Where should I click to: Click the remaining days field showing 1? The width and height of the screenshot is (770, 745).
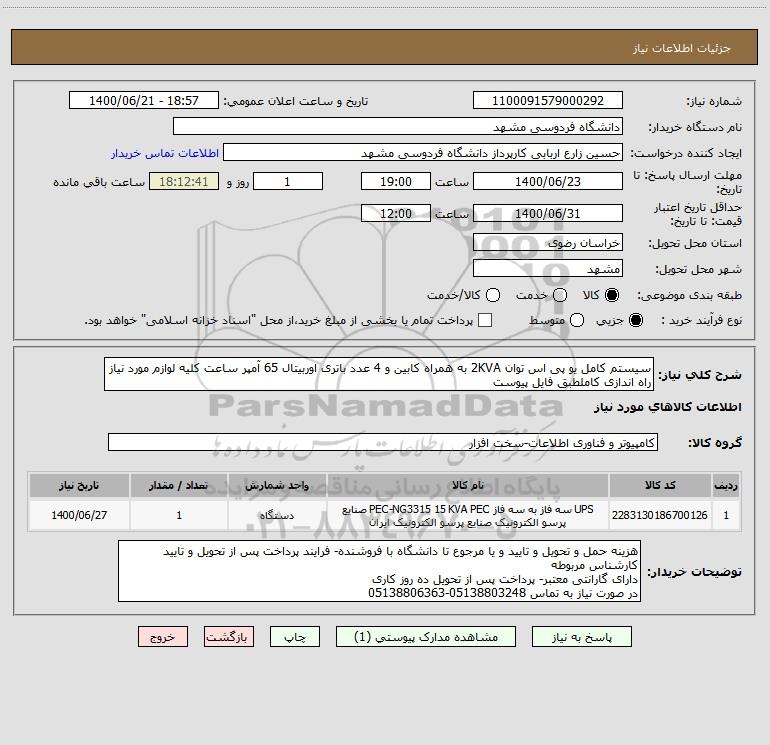tap(288, 182)
